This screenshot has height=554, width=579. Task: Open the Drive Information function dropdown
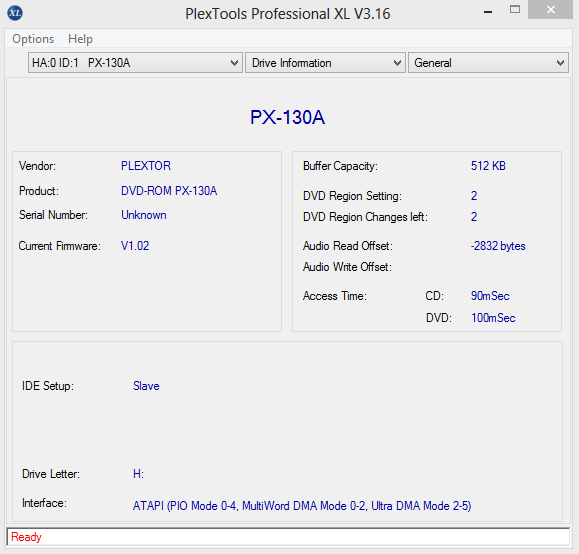(x=325, y=63)
